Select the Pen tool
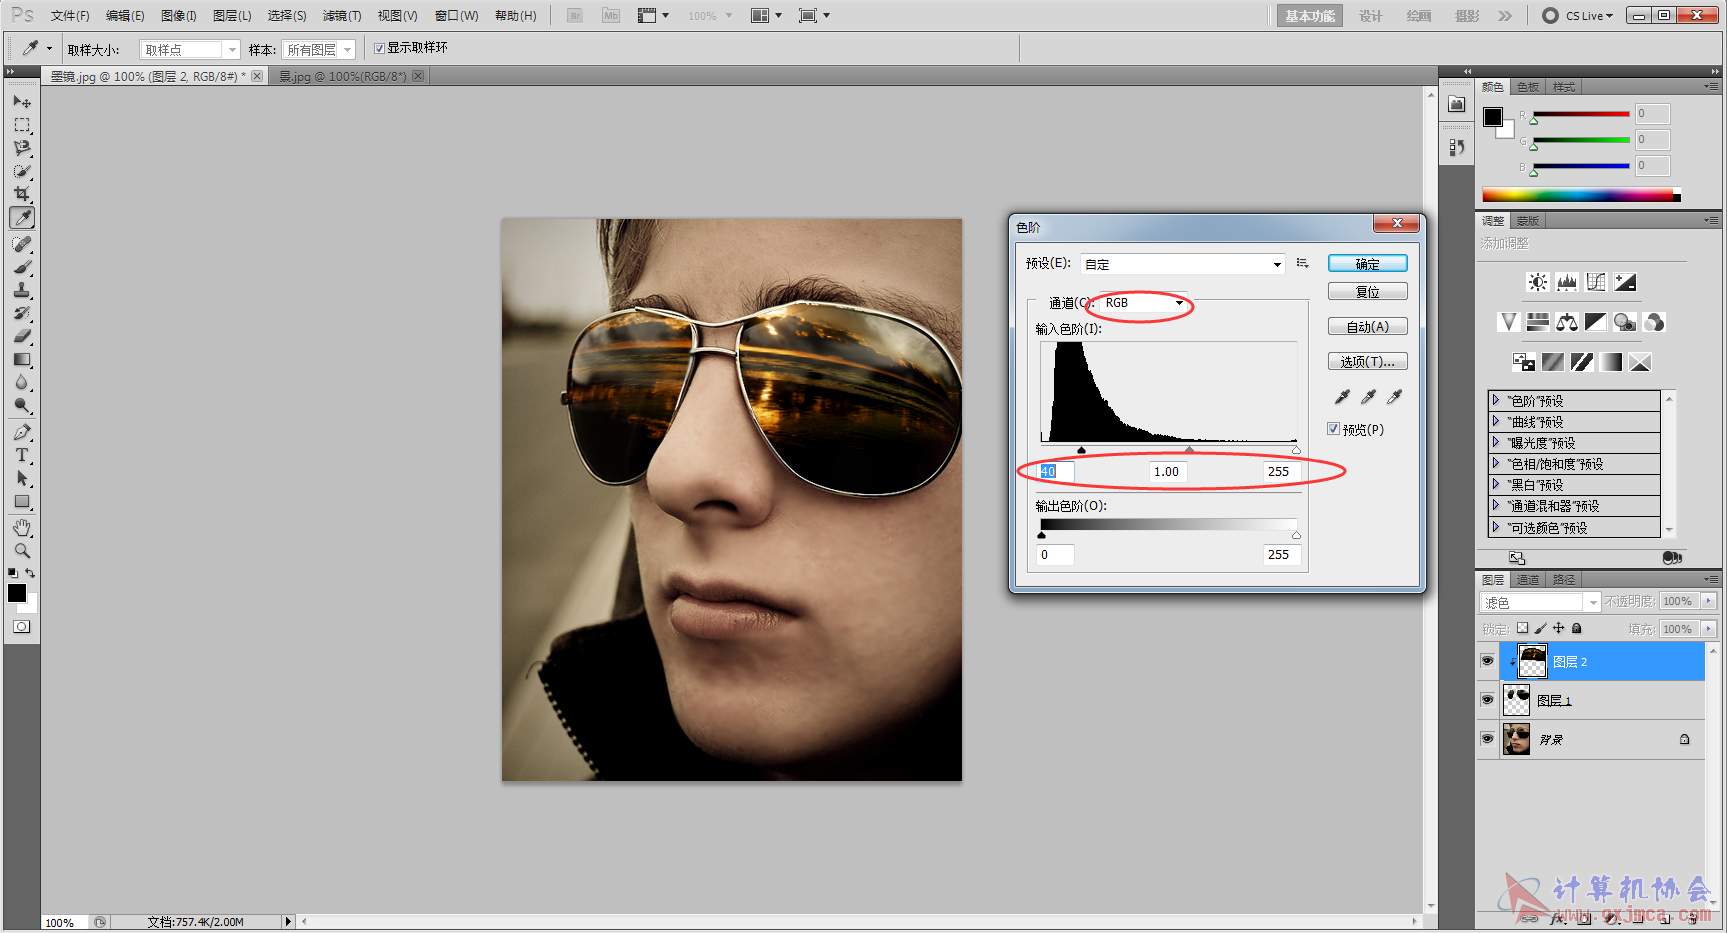 22,432
